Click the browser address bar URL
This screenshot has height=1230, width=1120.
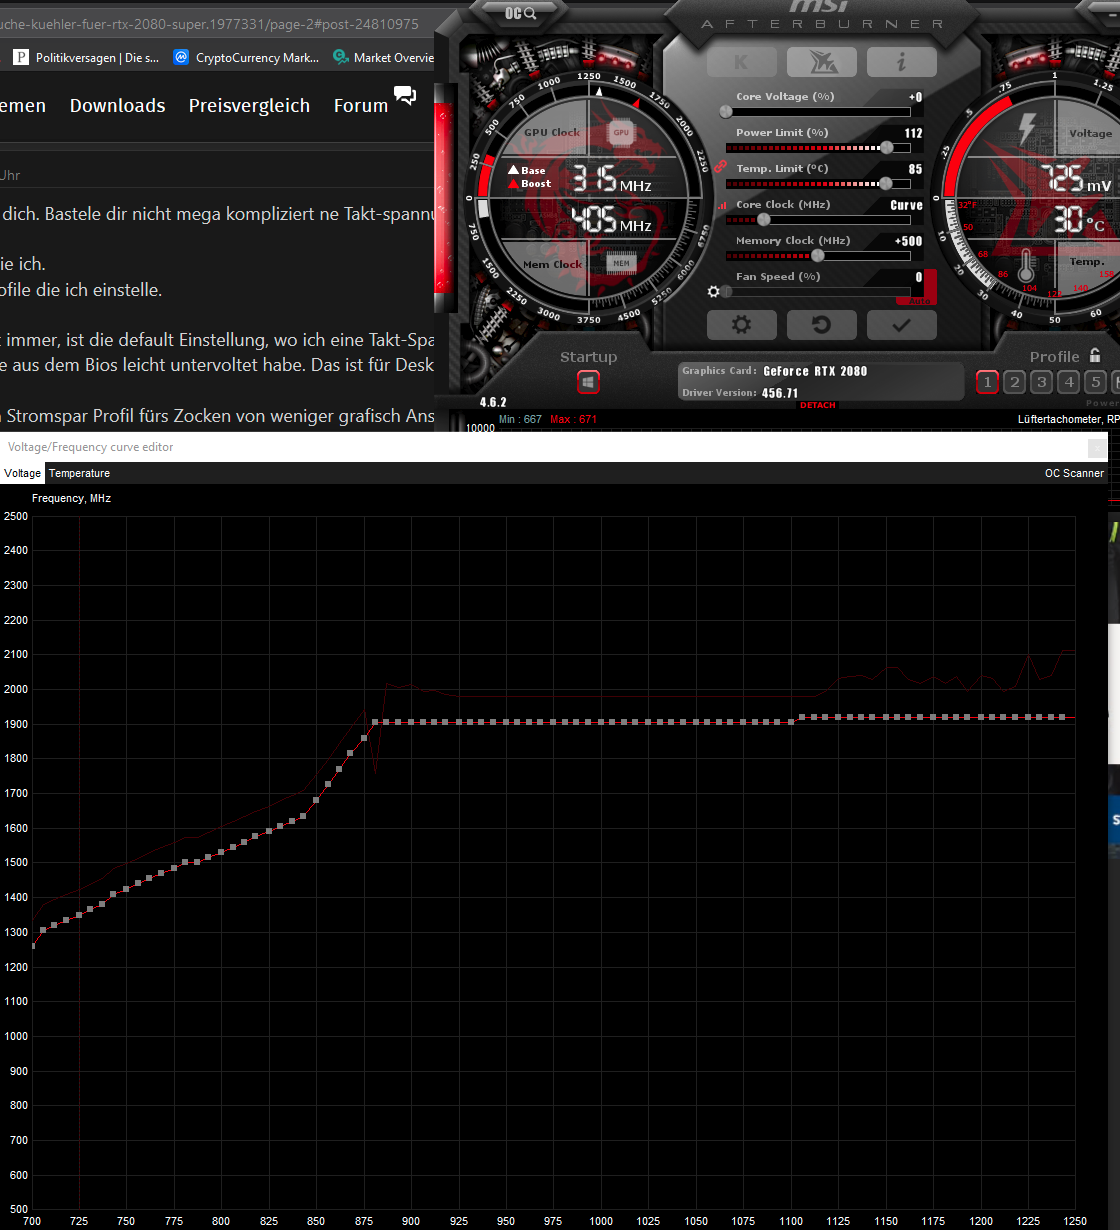point(210,23)
